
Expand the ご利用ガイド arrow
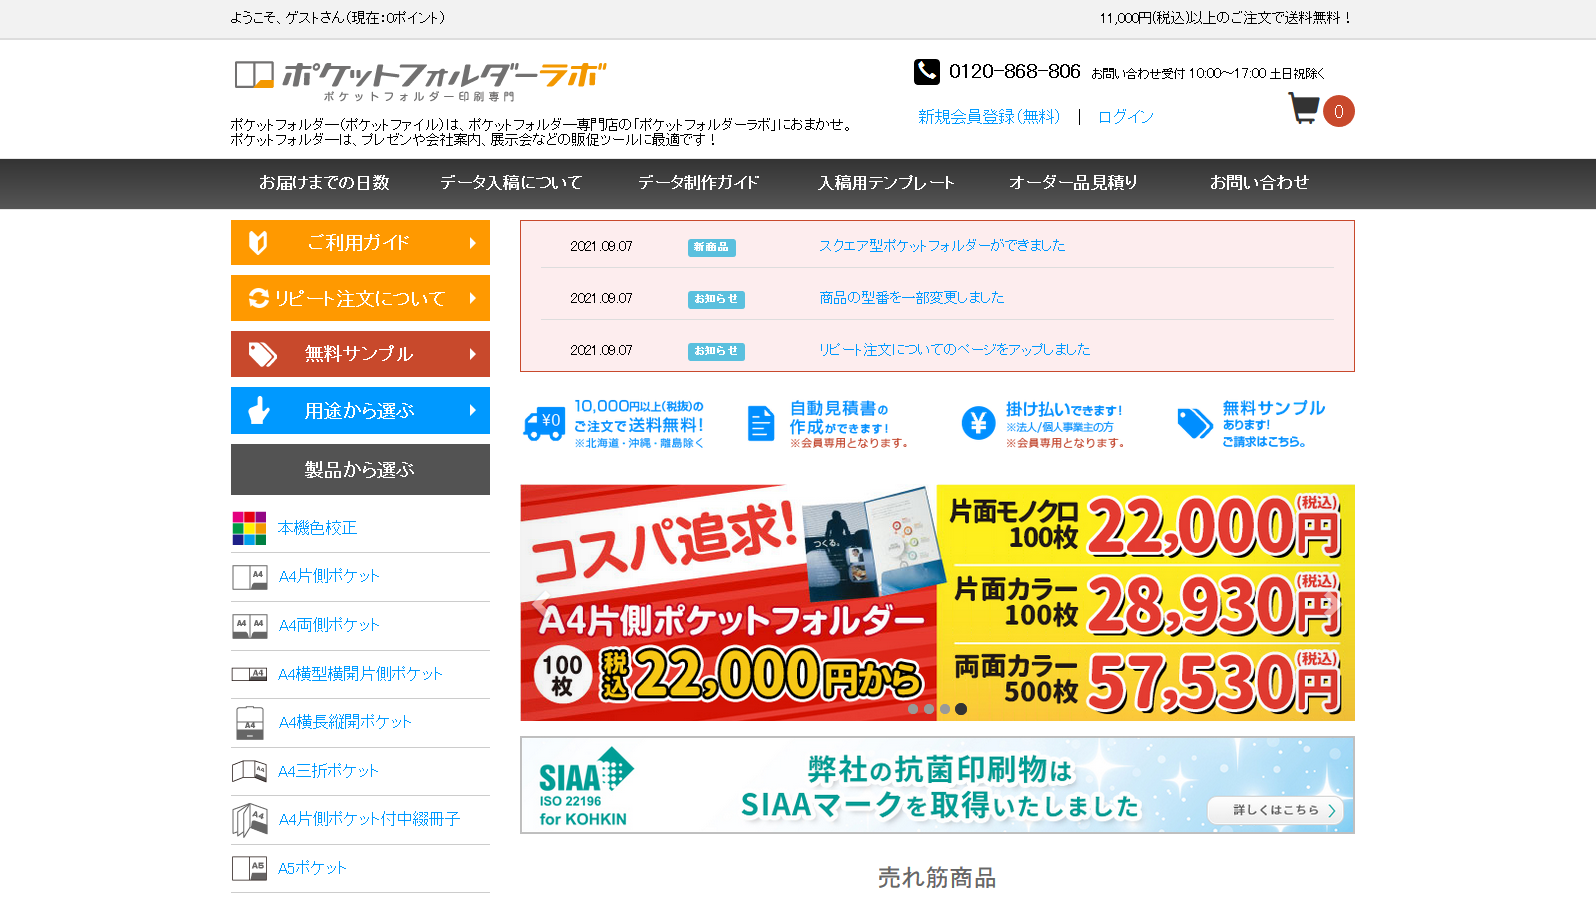click(473, 243)
